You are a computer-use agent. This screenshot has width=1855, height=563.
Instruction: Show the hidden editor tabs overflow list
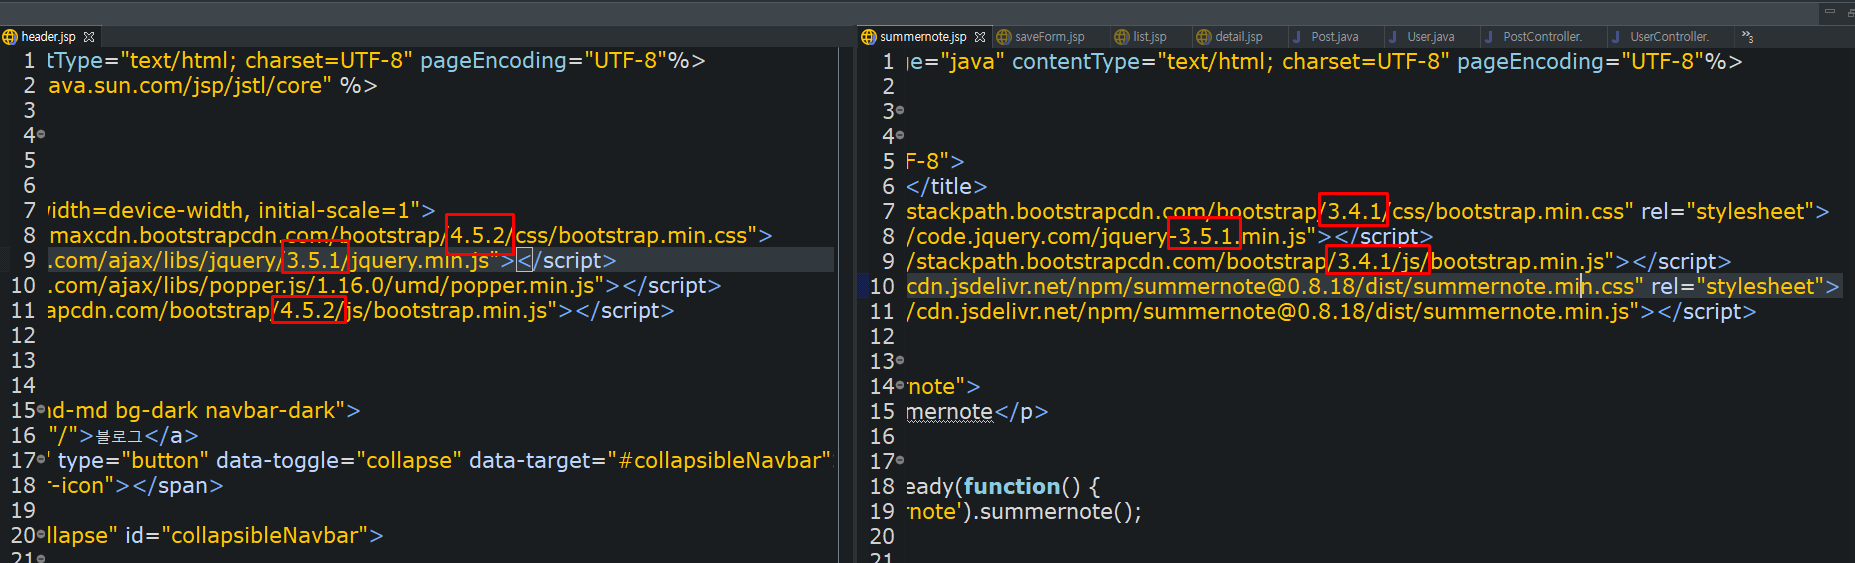tap(1747, 37)
